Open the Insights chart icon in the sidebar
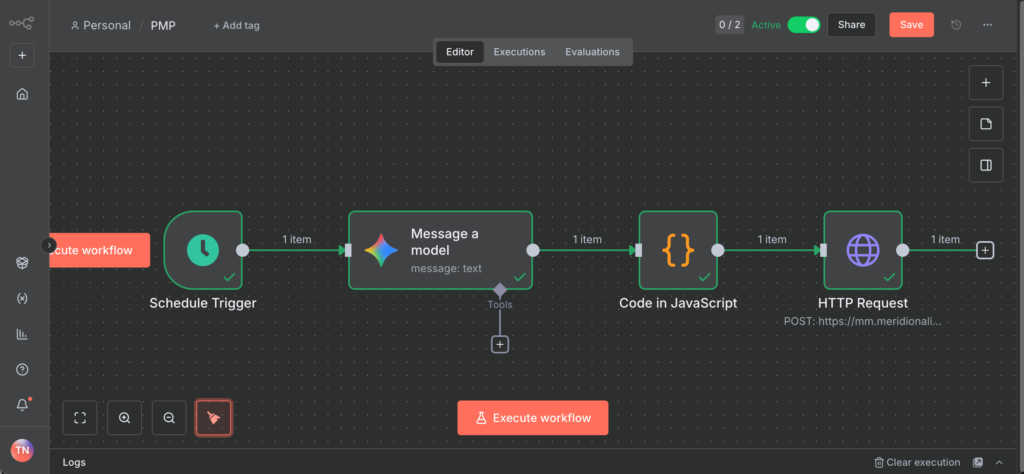Screen dimensions: 1024x474 (22, 335)
